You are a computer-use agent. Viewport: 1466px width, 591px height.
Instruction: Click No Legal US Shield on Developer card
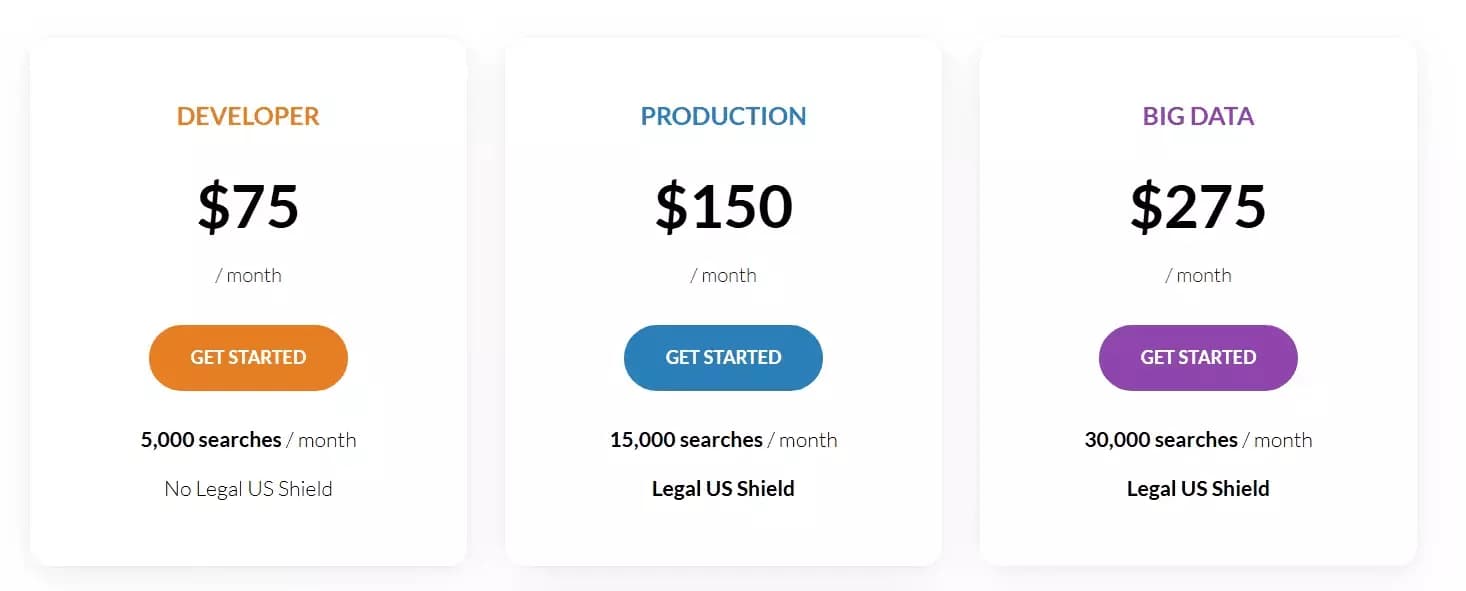tap(247, 488)
